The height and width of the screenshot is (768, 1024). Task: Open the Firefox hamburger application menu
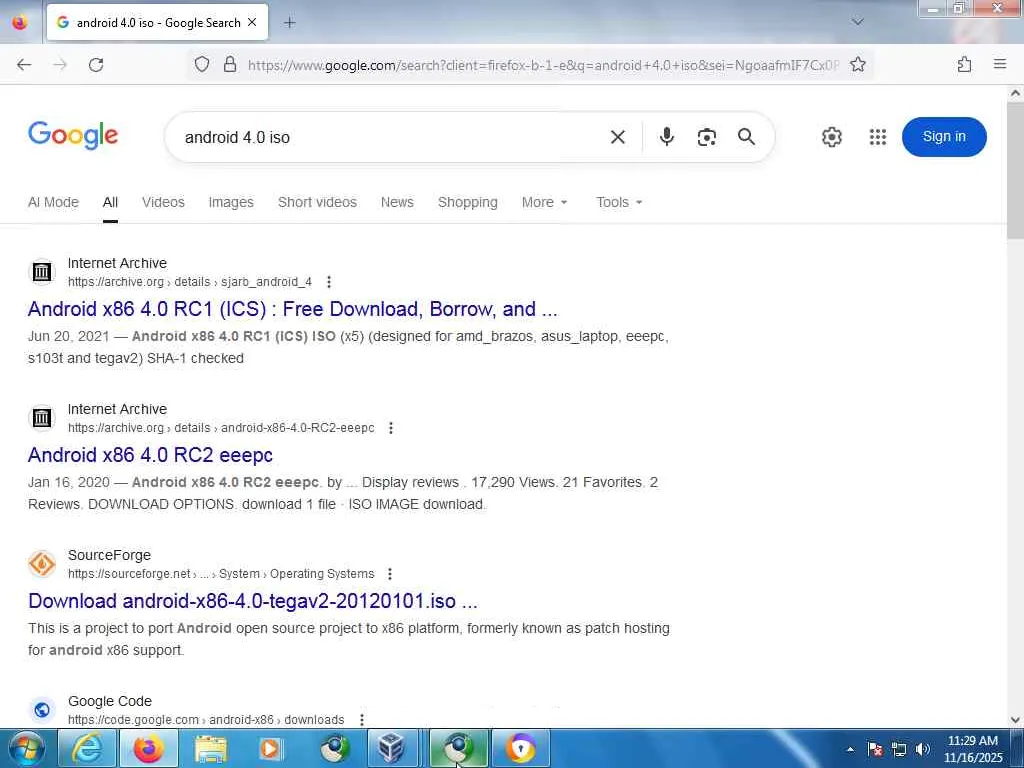pyautogui.click(x=1000, y=64)
